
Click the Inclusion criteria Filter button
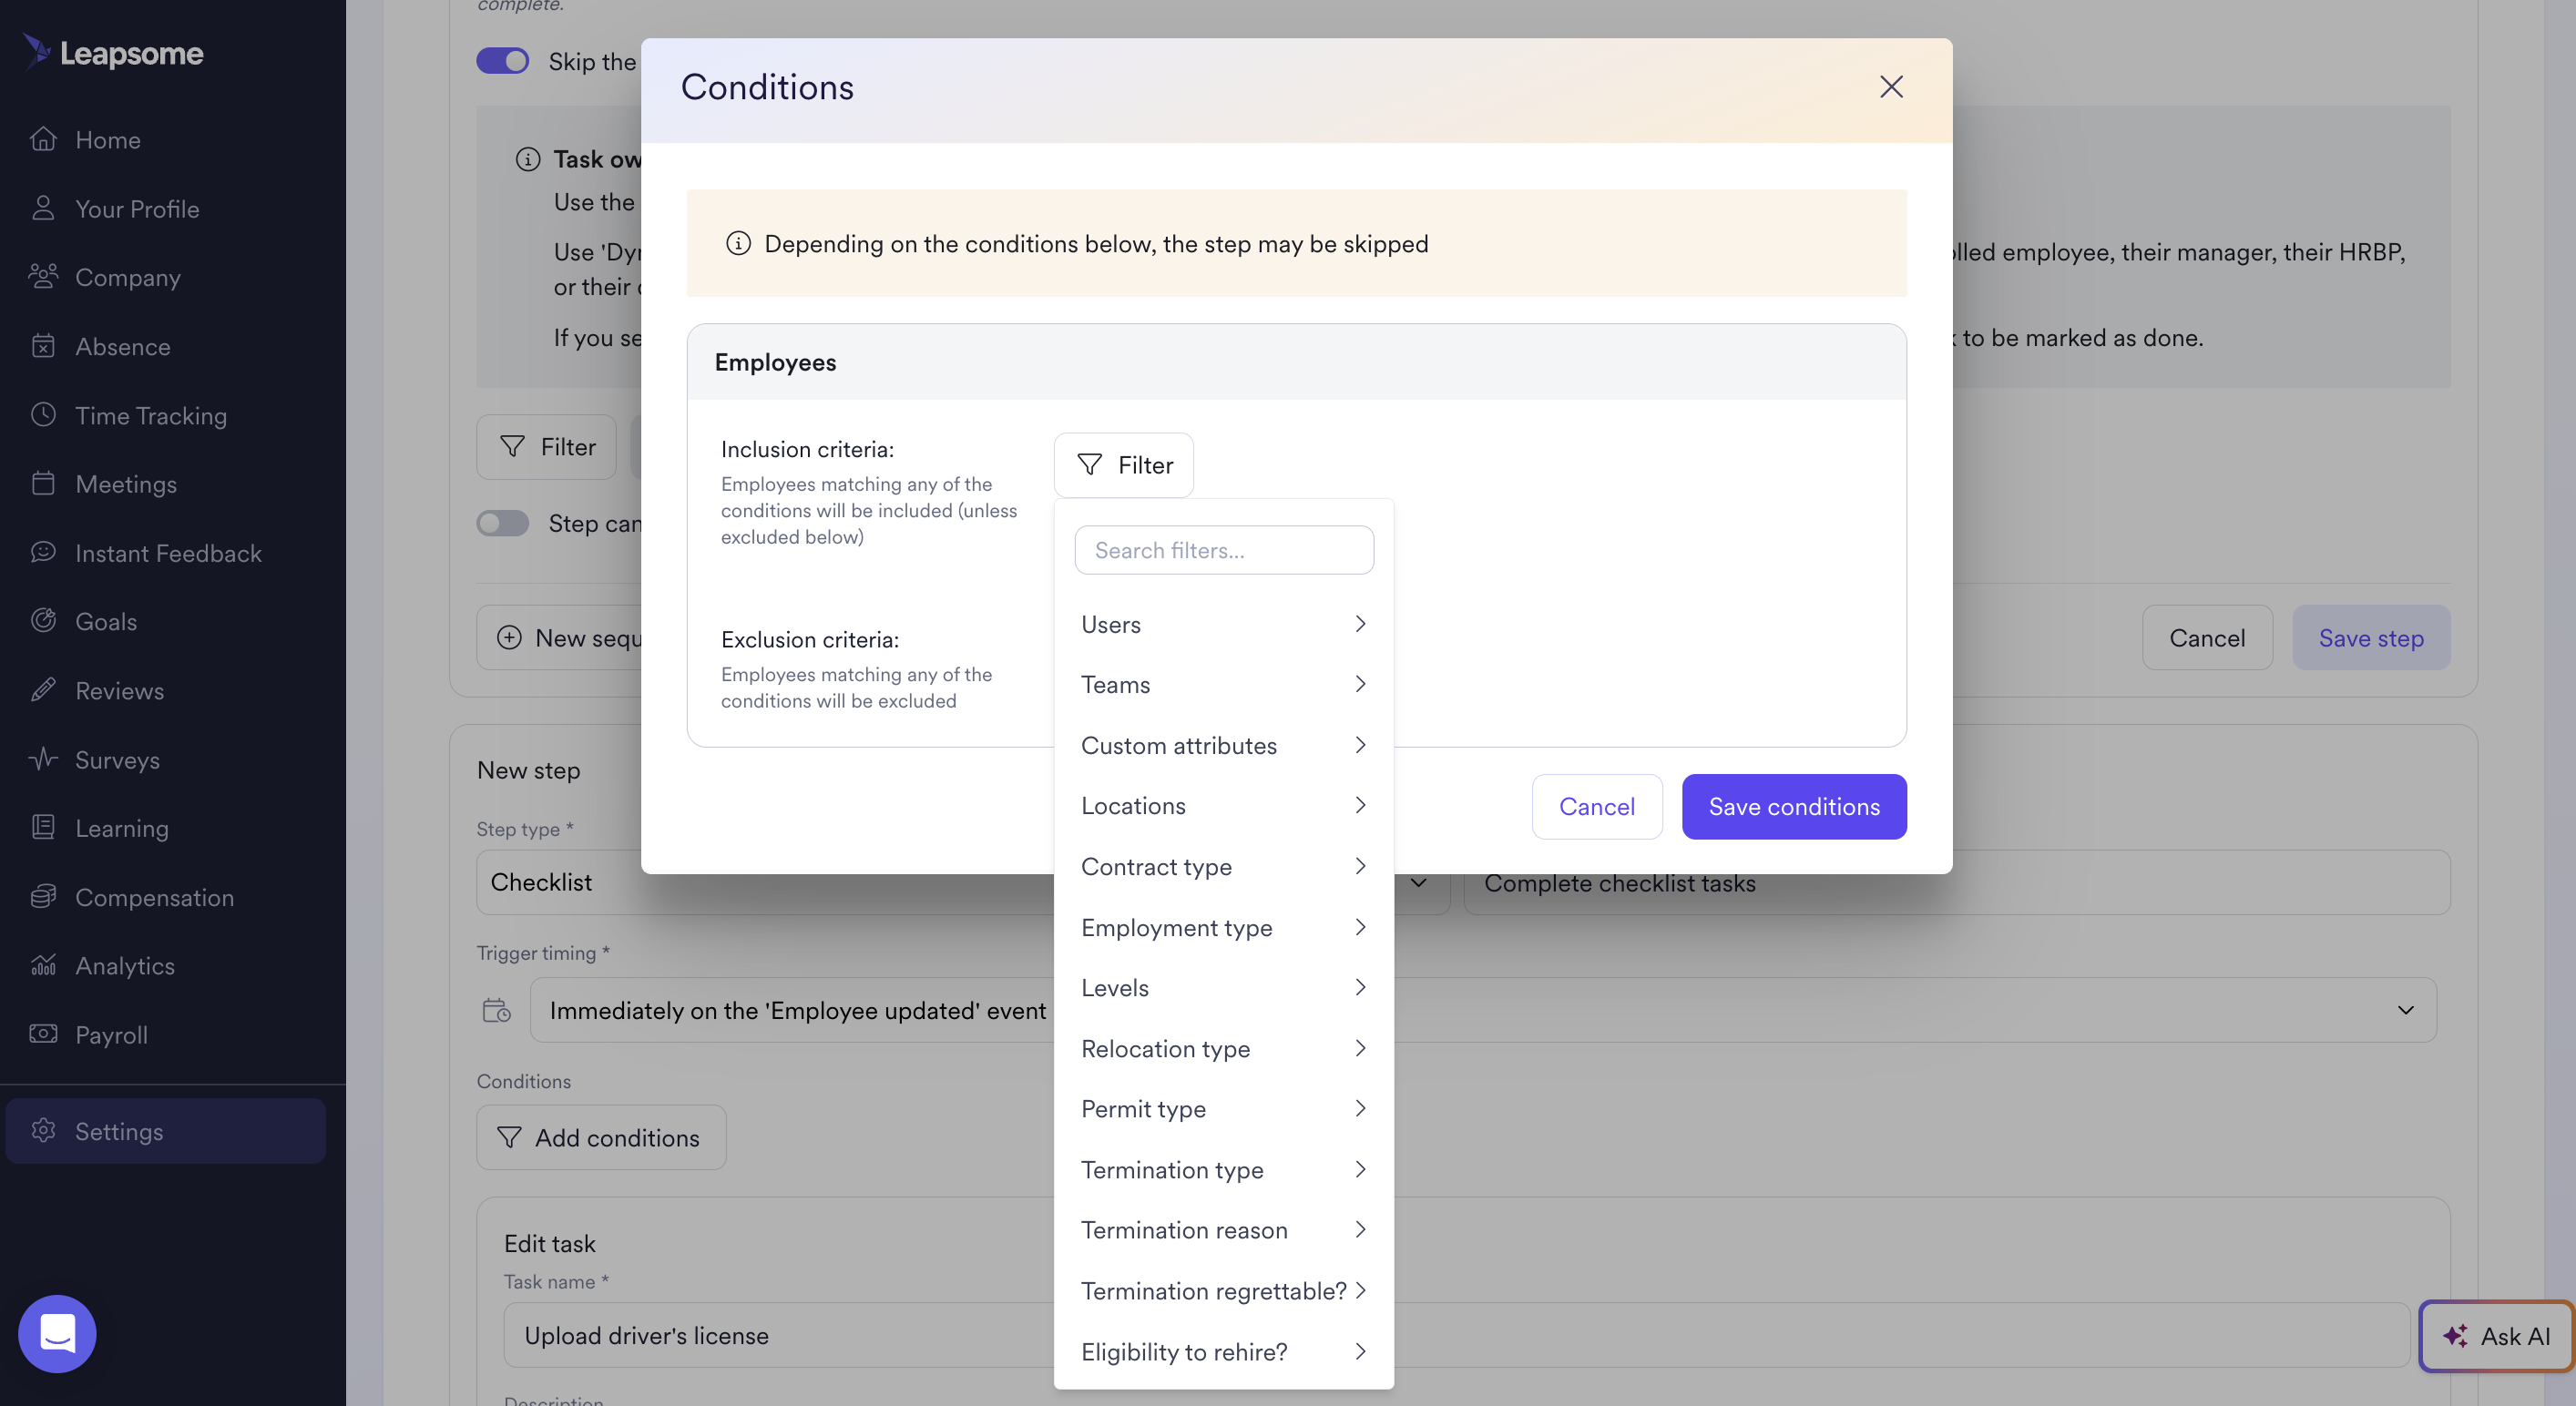(x=1123, y=465)
